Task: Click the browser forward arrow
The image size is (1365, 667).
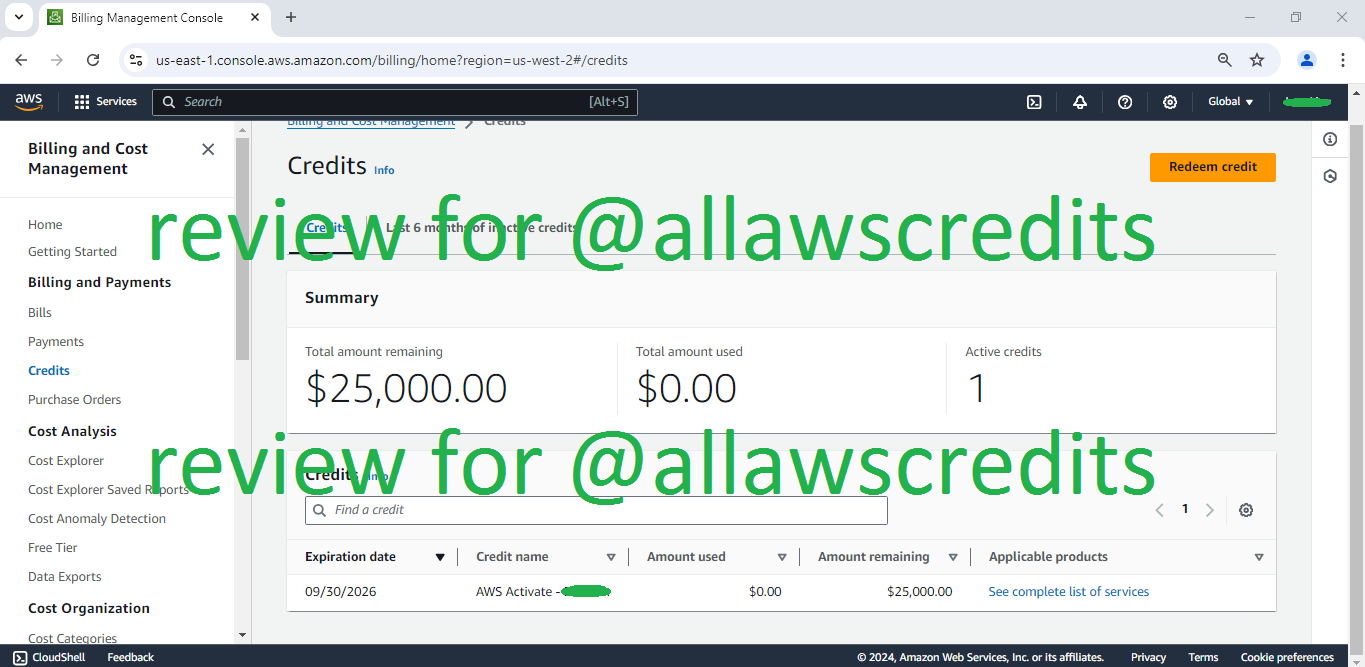Action: click(x=57, y=60)
